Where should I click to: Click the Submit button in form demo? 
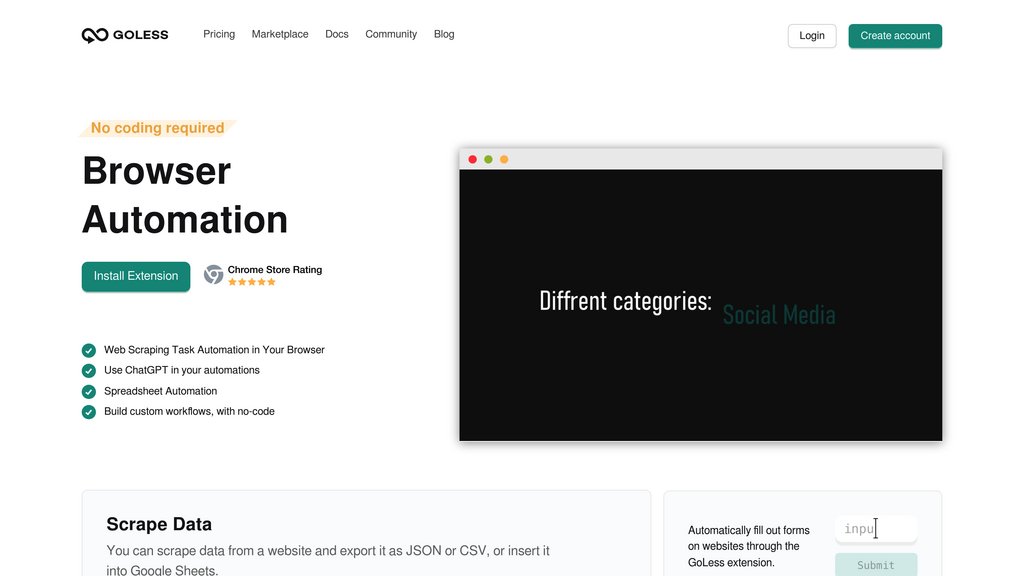[x=876, y=565]
